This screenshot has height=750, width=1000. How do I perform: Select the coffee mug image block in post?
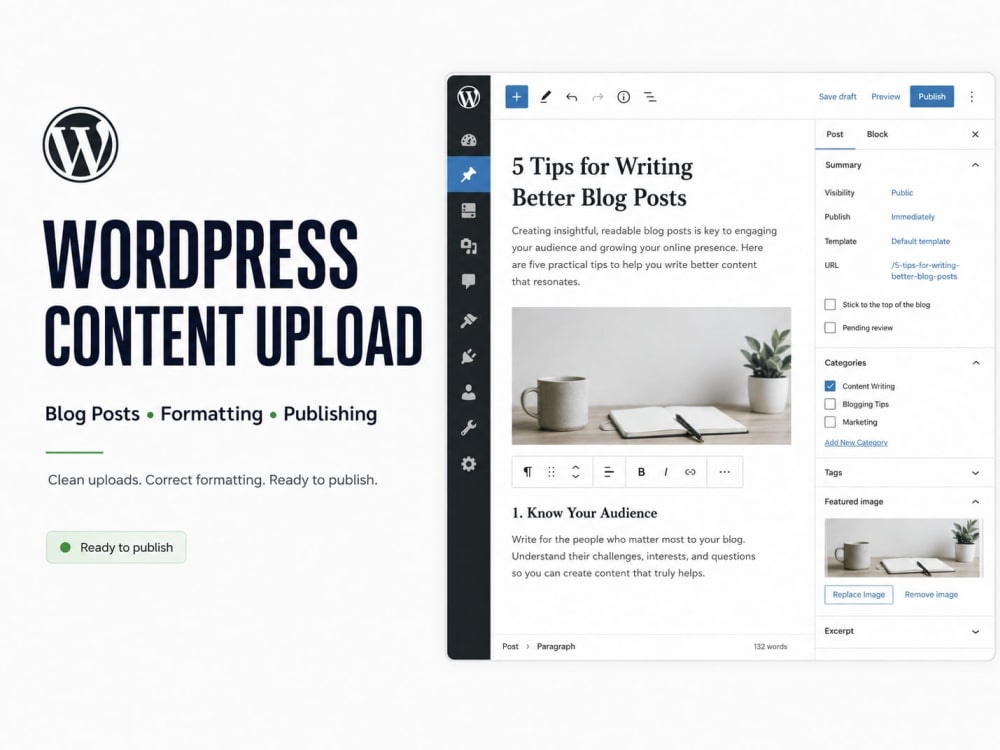(651, 376)
